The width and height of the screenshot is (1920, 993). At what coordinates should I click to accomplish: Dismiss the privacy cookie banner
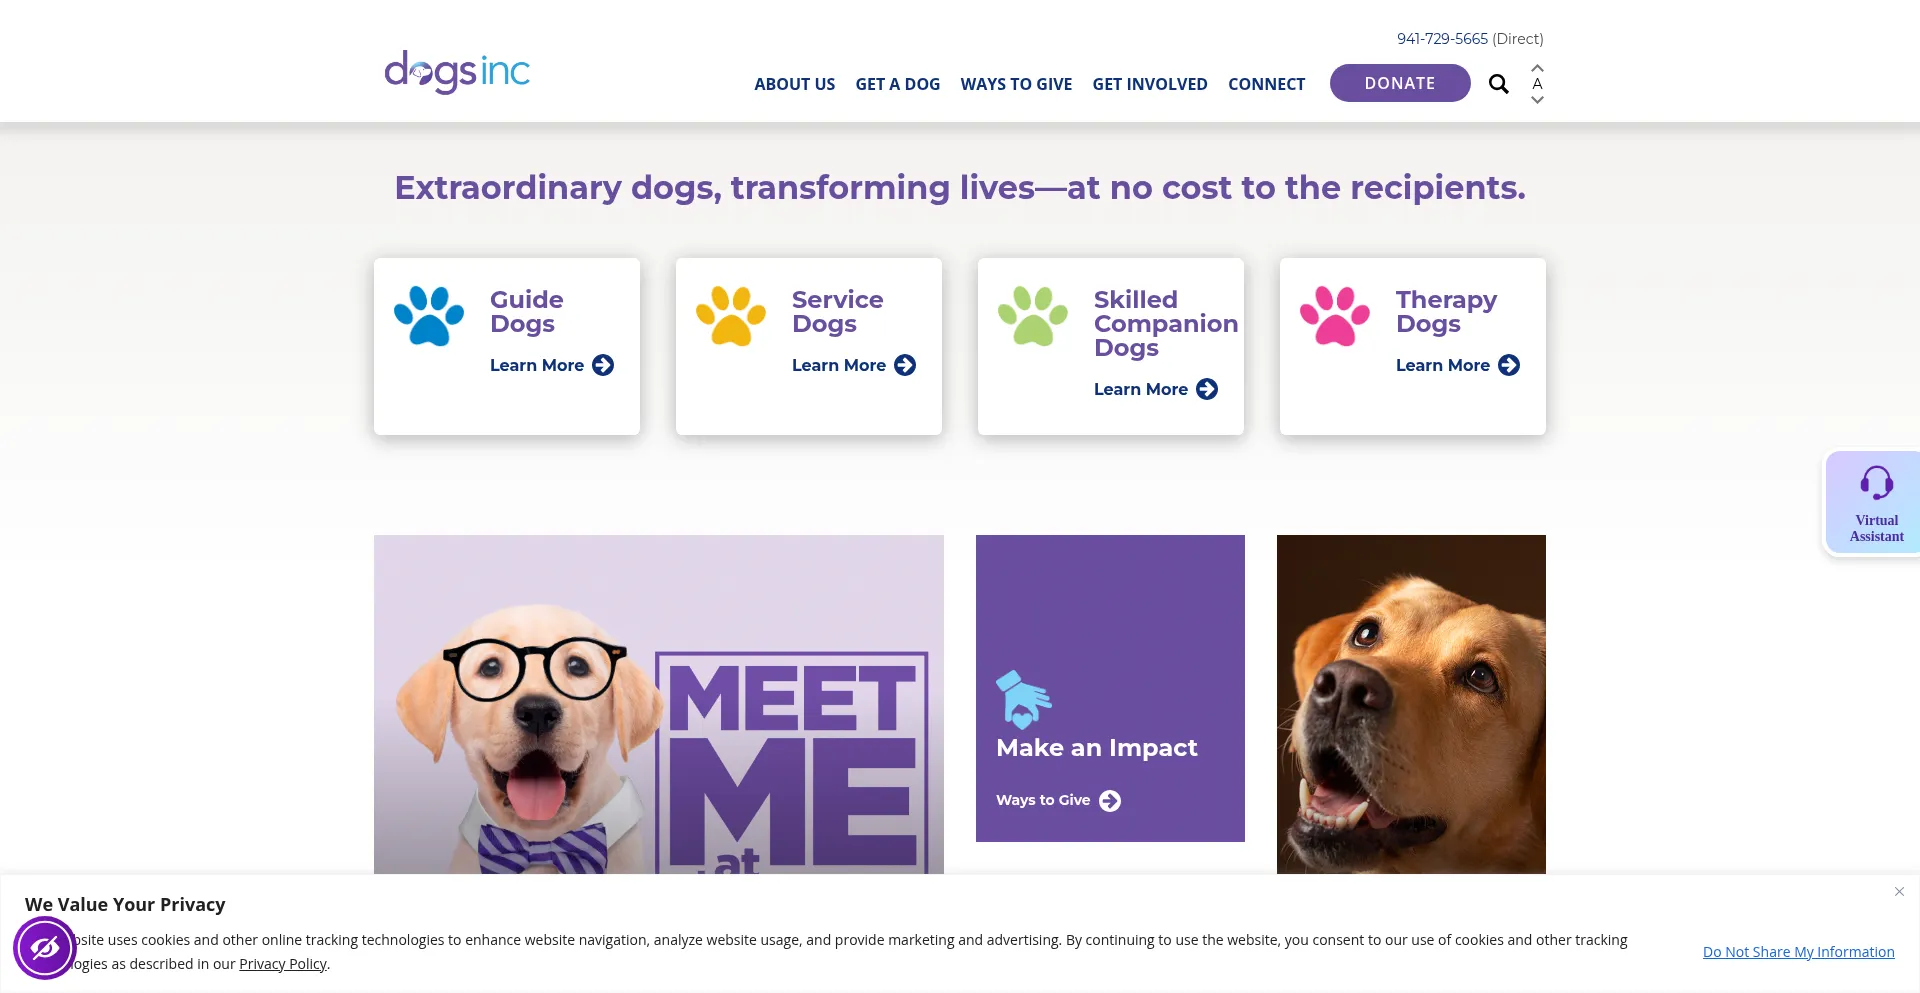[x=1898, y=892]
